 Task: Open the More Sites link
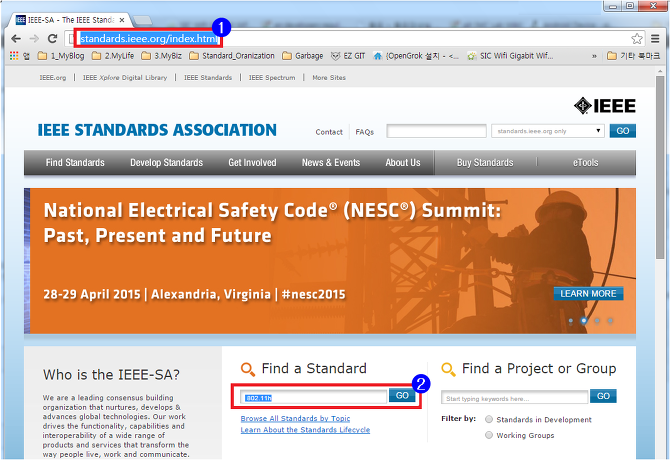tap(329, 78)
